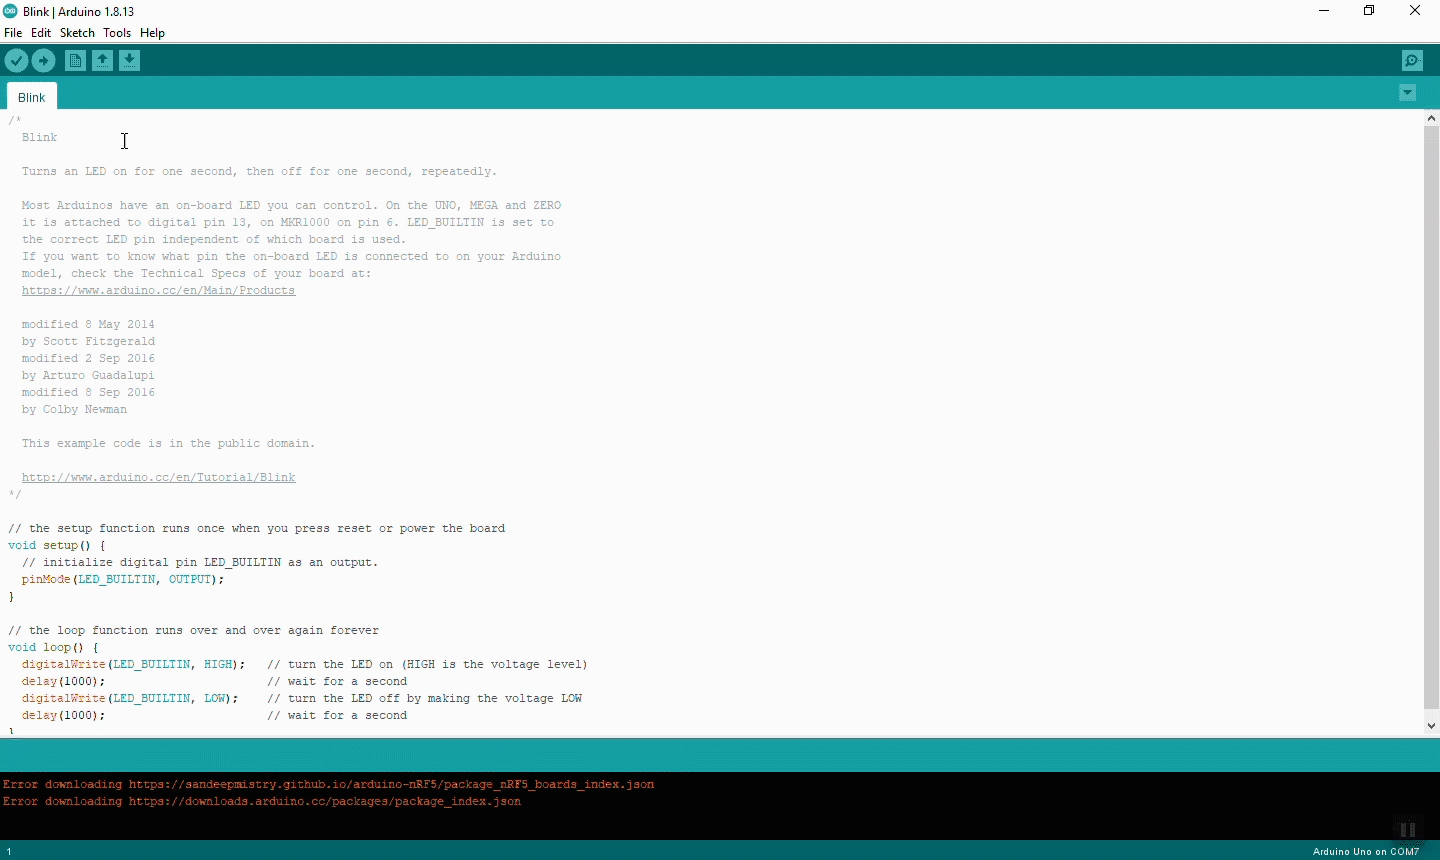Follow the arduino.cc Tutorial/Blink link
The image size is (1440, 860).
click(x=158, y=478)
